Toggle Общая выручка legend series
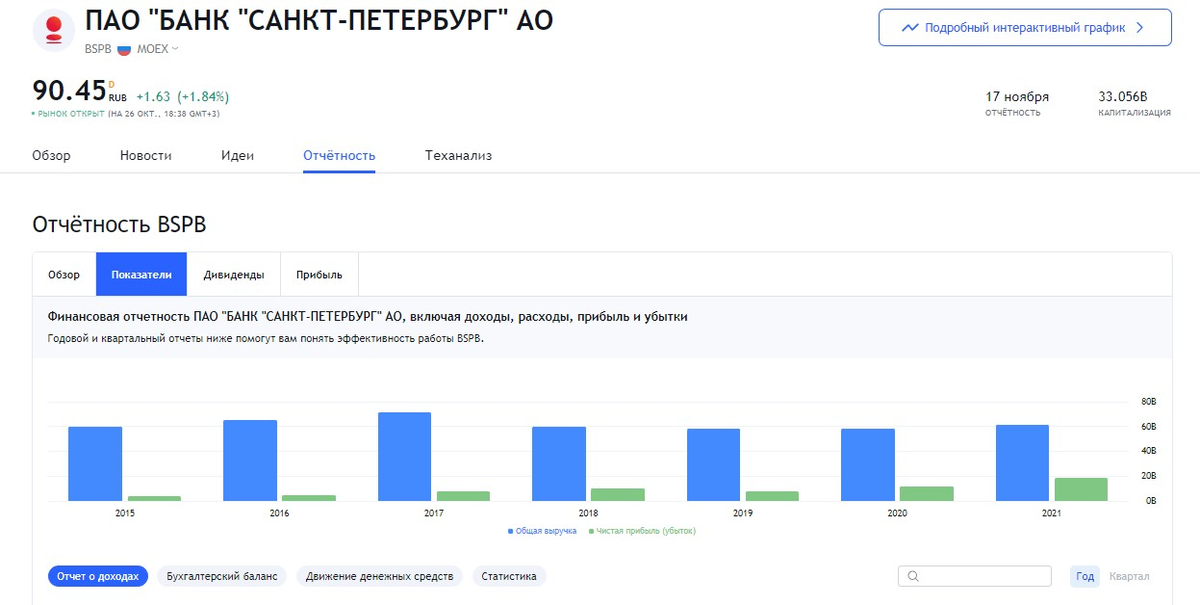 542,531
